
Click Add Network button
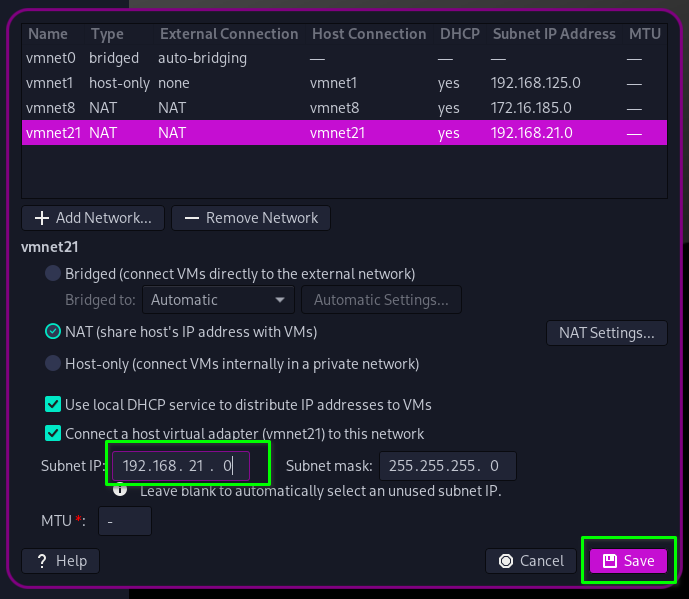click(x=94, y=218)
